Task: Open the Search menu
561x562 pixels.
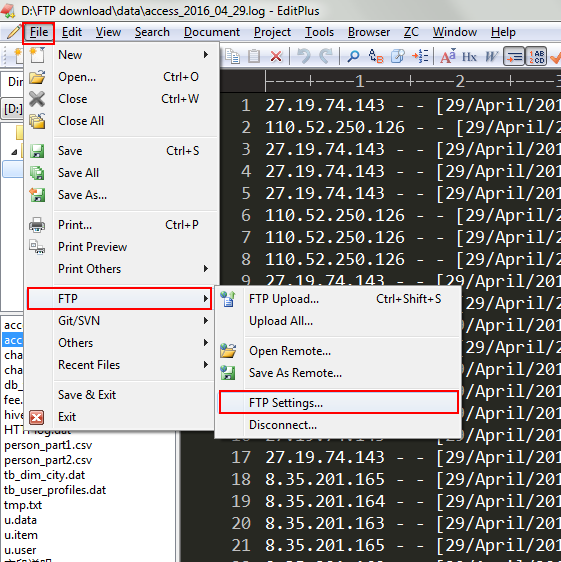Action: tap(152, 33)
